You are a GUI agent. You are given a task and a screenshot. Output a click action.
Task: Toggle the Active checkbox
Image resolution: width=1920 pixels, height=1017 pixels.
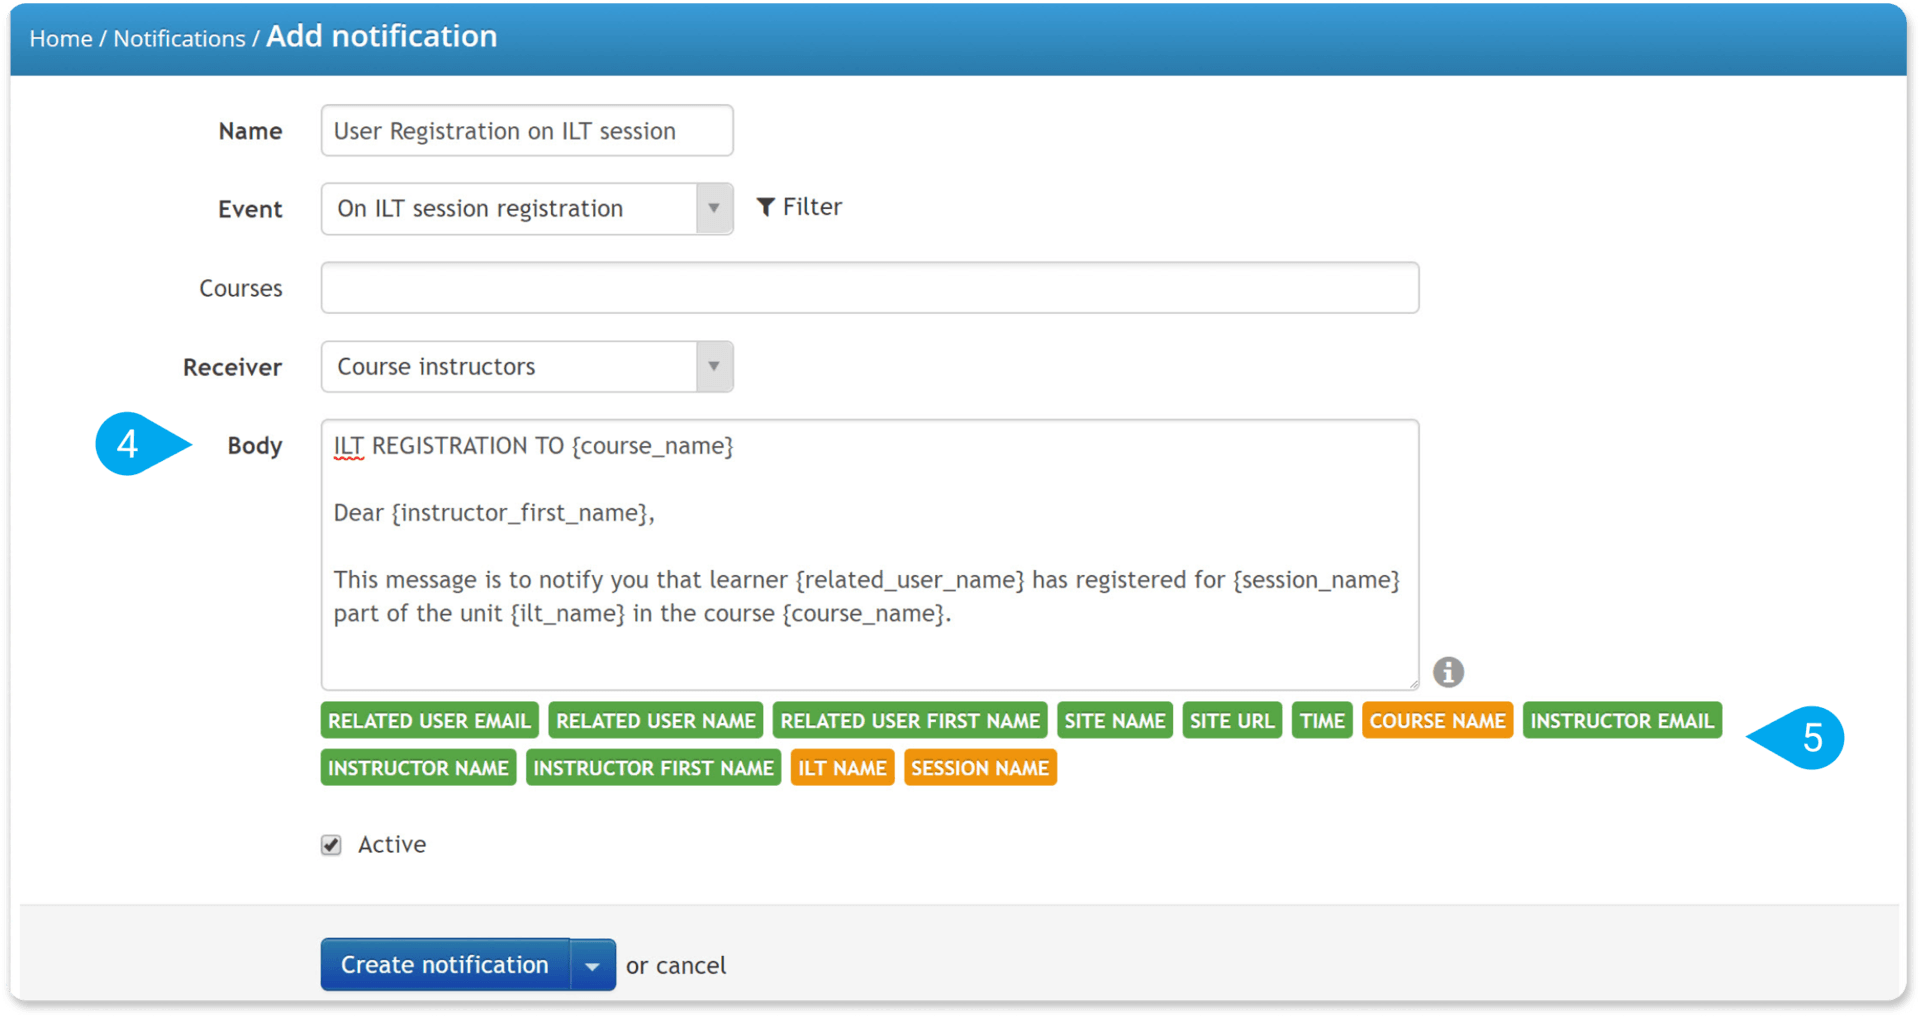click(x=331, y=845)
